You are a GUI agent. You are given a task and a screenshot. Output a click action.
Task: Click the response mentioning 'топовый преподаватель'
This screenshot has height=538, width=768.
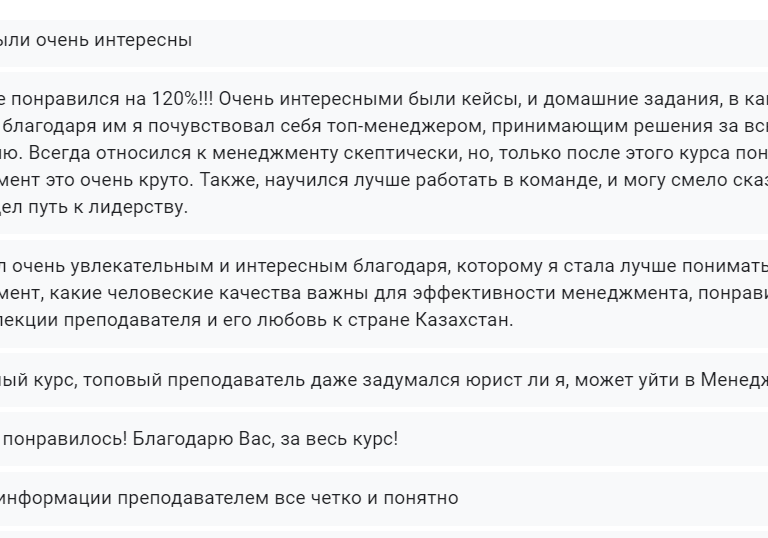coord(384,380)
